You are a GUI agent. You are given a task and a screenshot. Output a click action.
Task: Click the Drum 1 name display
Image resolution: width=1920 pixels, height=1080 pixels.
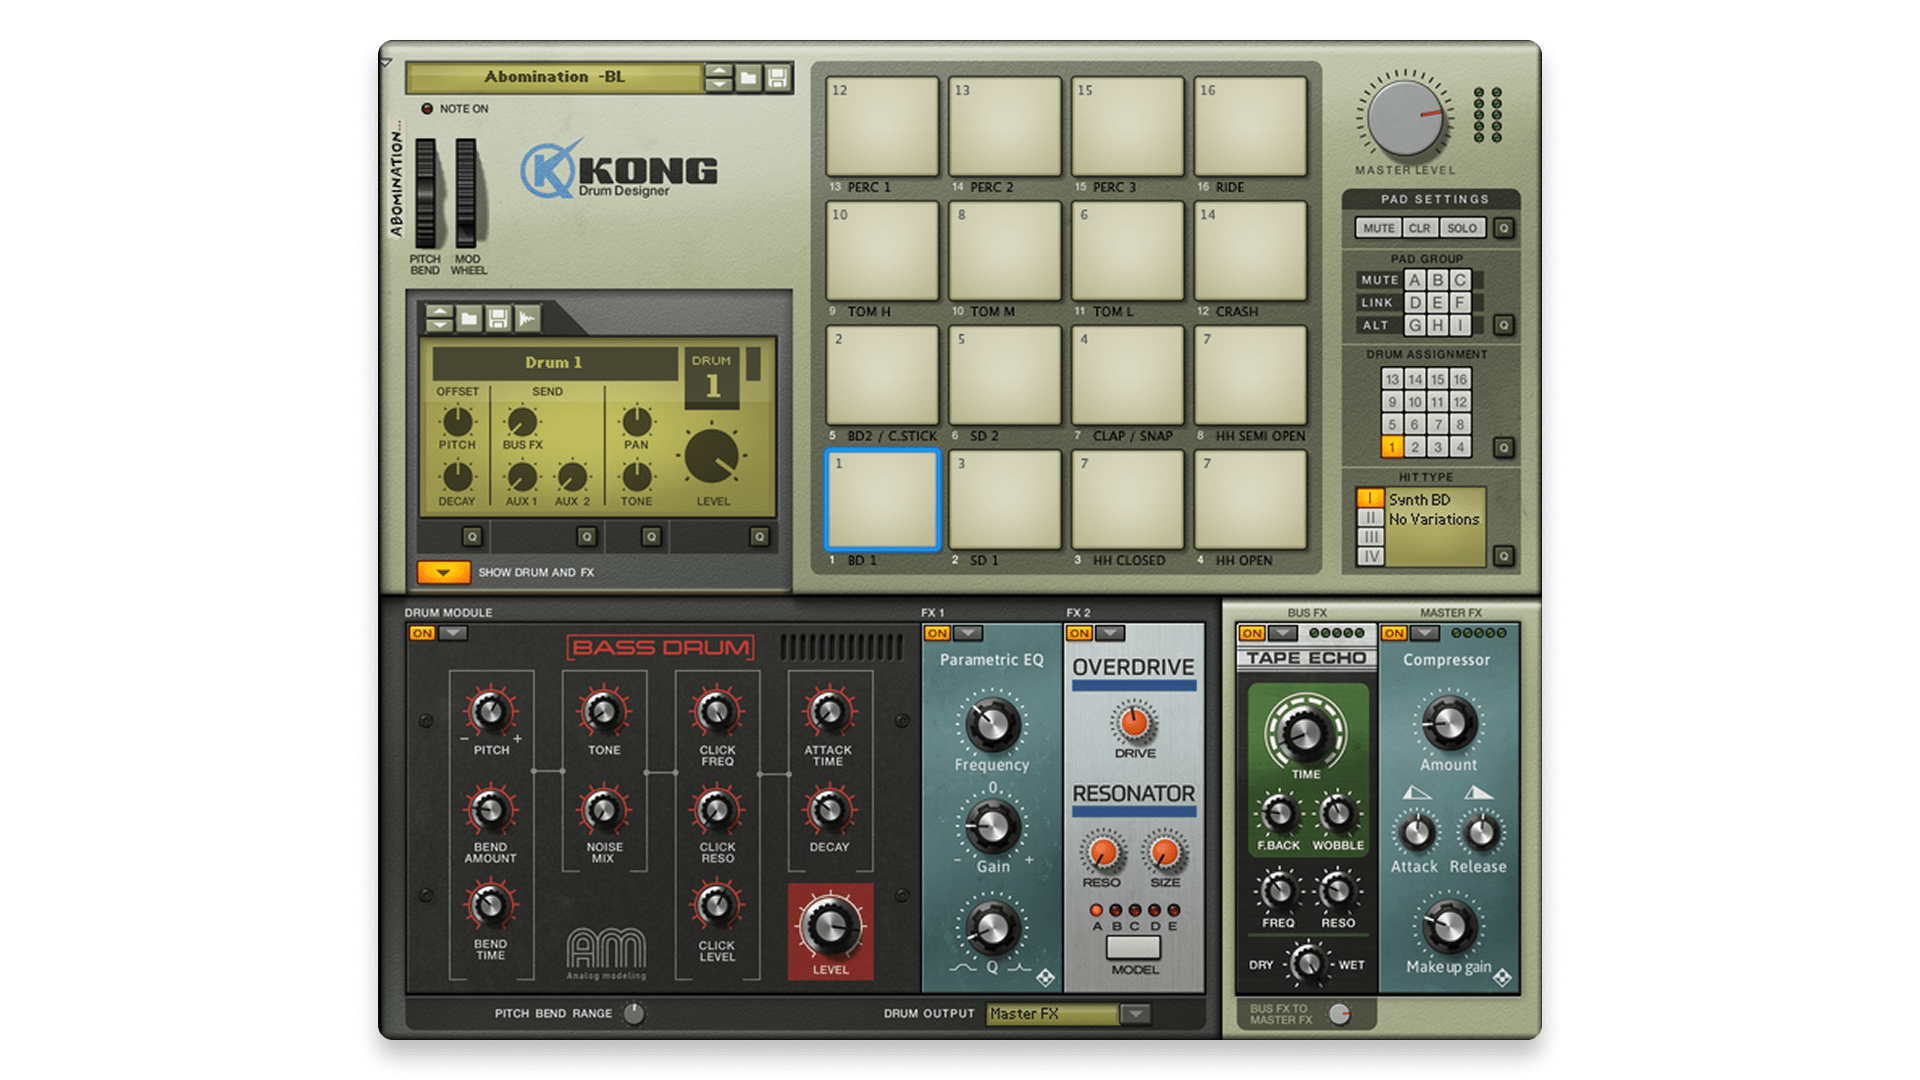(x=554, y=363)
